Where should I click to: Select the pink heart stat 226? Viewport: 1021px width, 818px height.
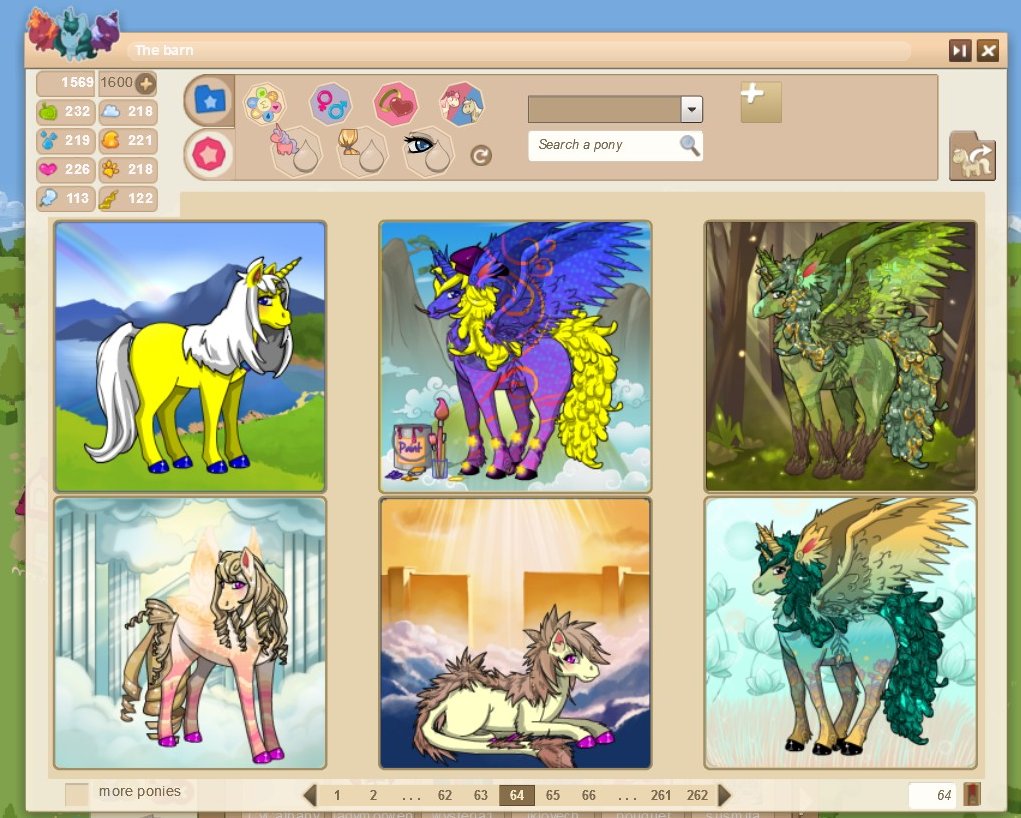(65, 169)
